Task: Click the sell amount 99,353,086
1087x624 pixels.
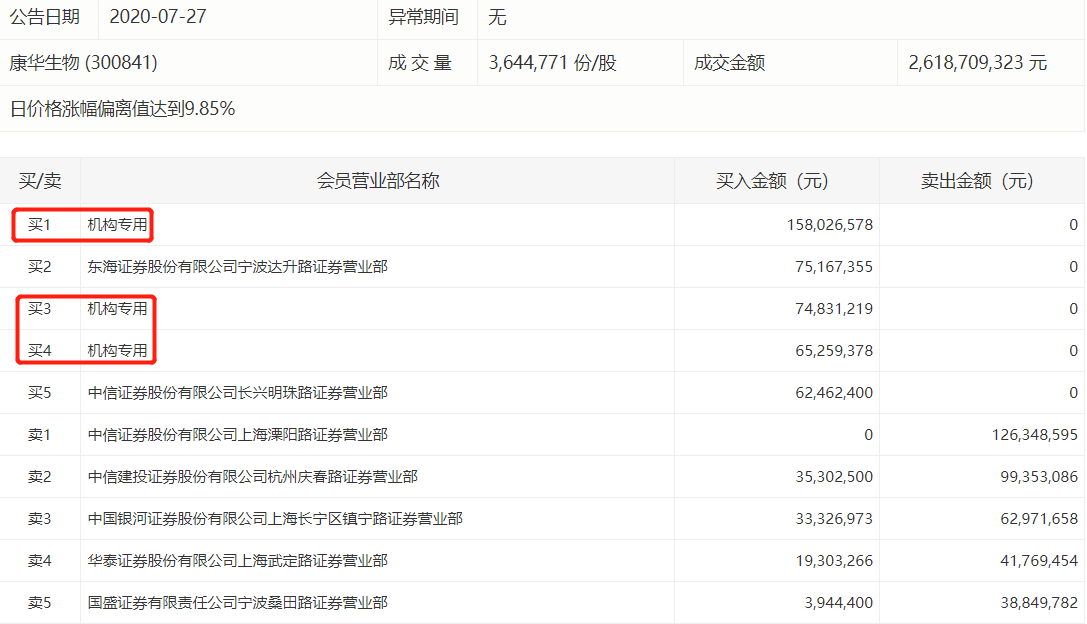Action: pyautogui.click(x=1039, y=477)
